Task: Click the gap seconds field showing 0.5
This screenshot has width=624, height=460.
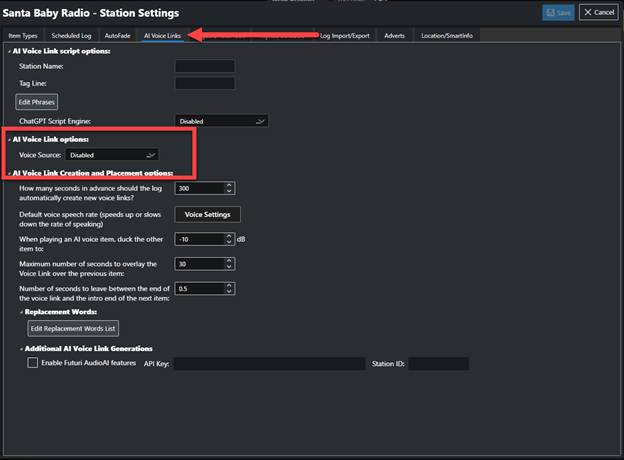Action: tap(200, 288)
